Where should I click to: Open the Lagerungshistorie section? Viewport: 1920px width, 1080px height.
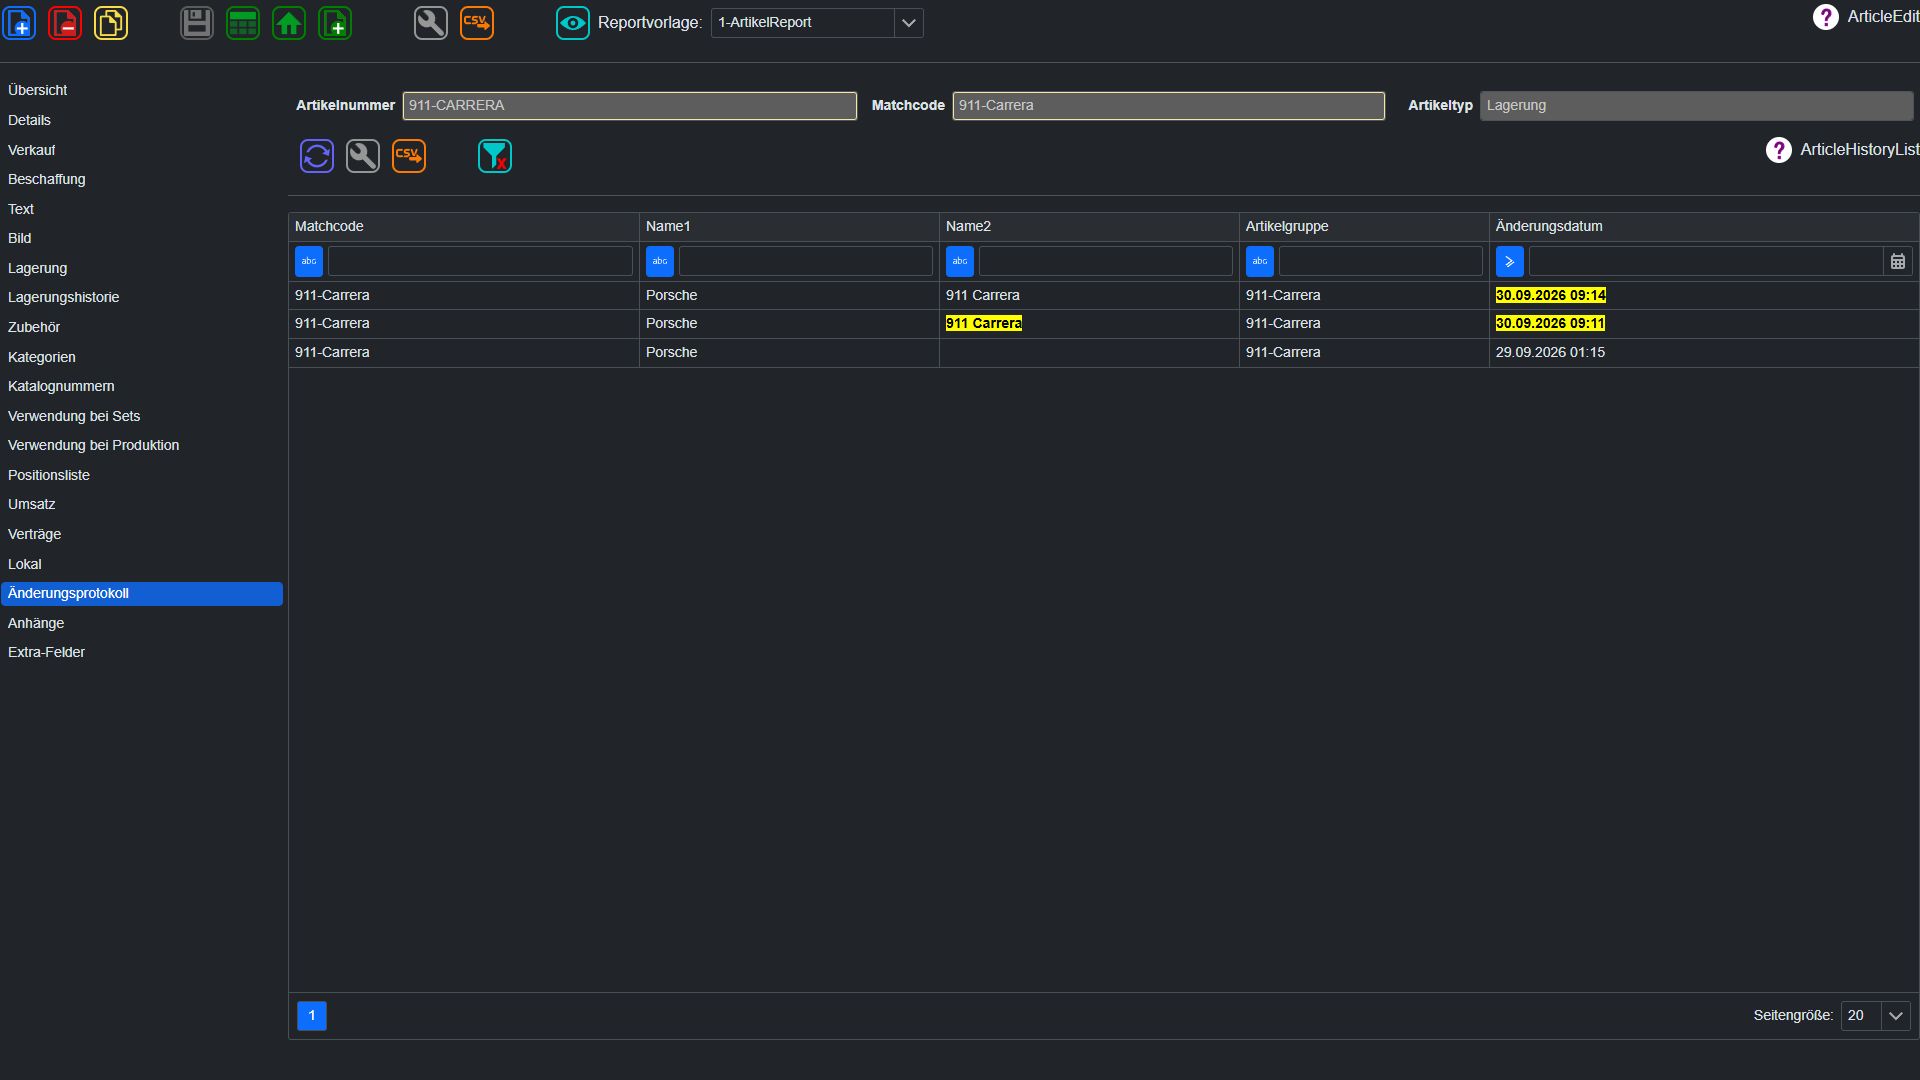click(x=64, y=298)
